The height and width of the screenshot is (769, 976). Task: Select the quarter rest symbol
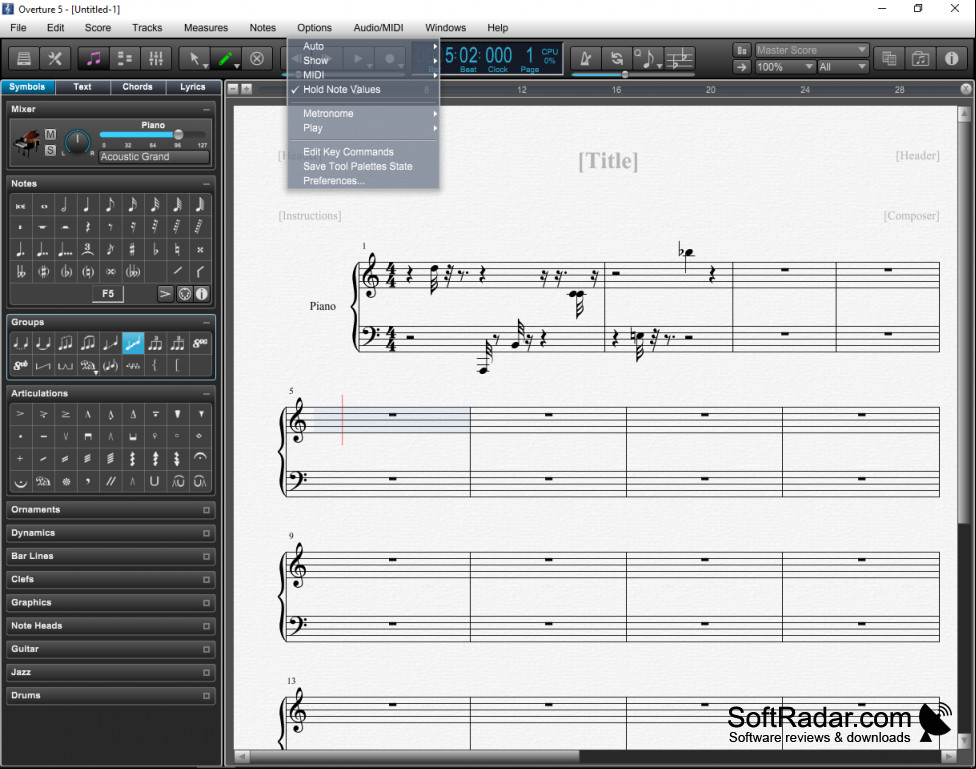[87, 227]
